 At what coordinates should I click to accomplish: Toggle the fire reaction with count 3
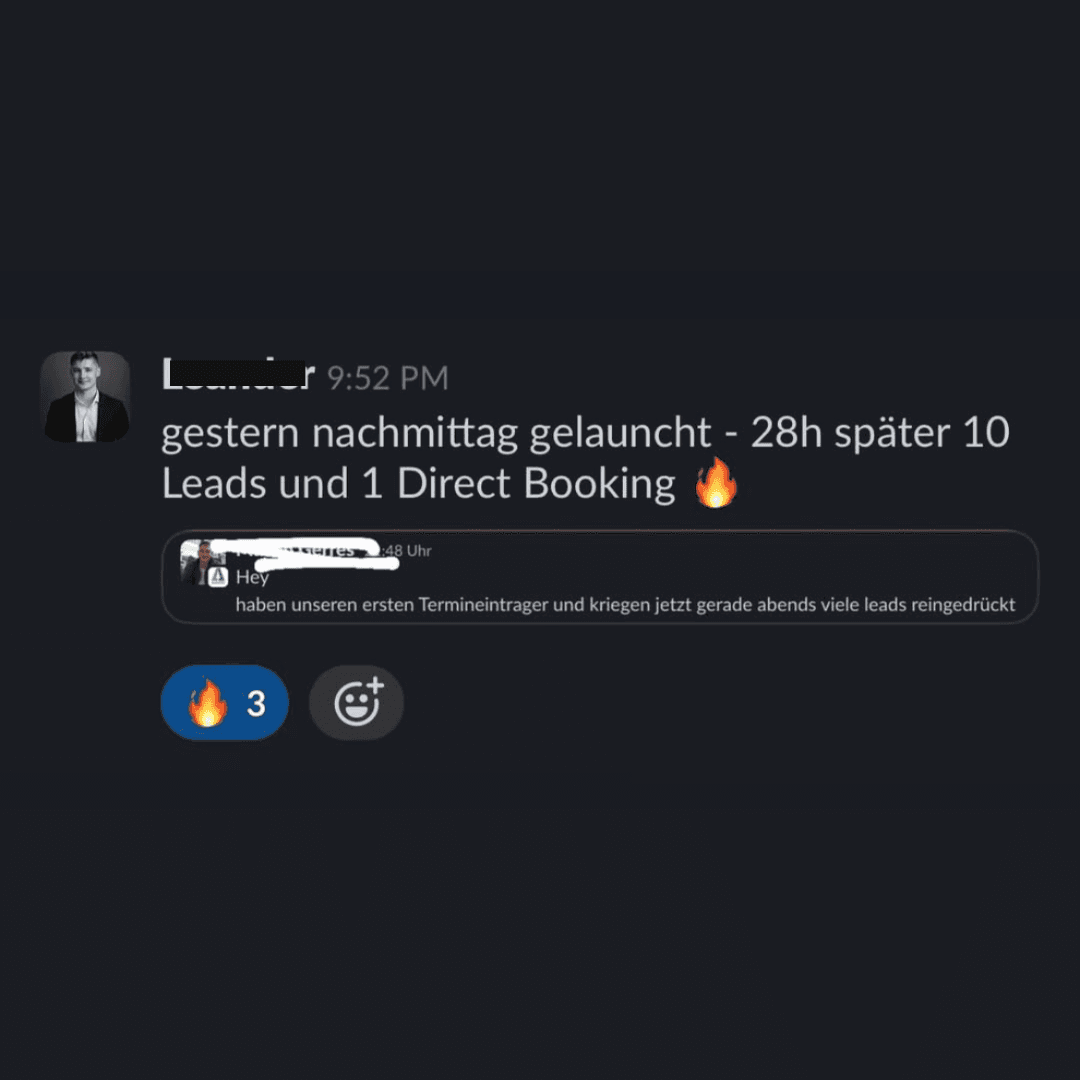225,703
